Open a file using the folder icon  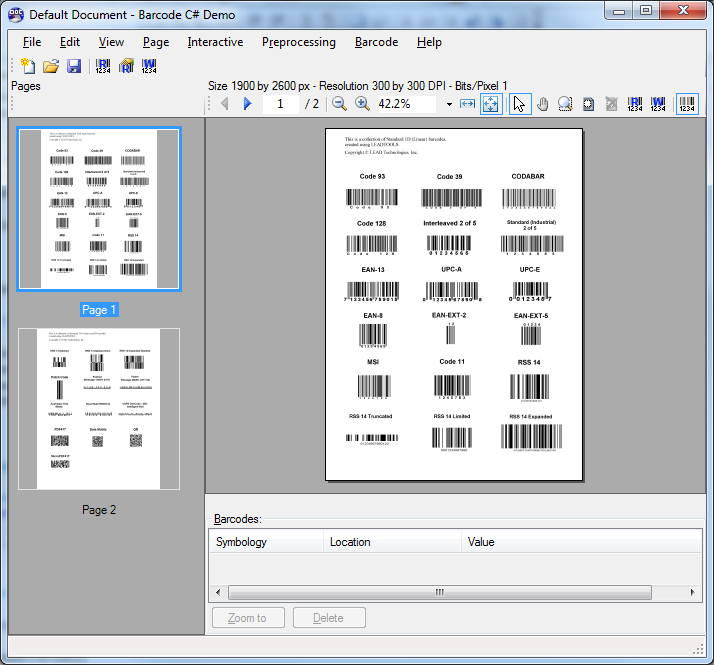click(x=51, y=66)
